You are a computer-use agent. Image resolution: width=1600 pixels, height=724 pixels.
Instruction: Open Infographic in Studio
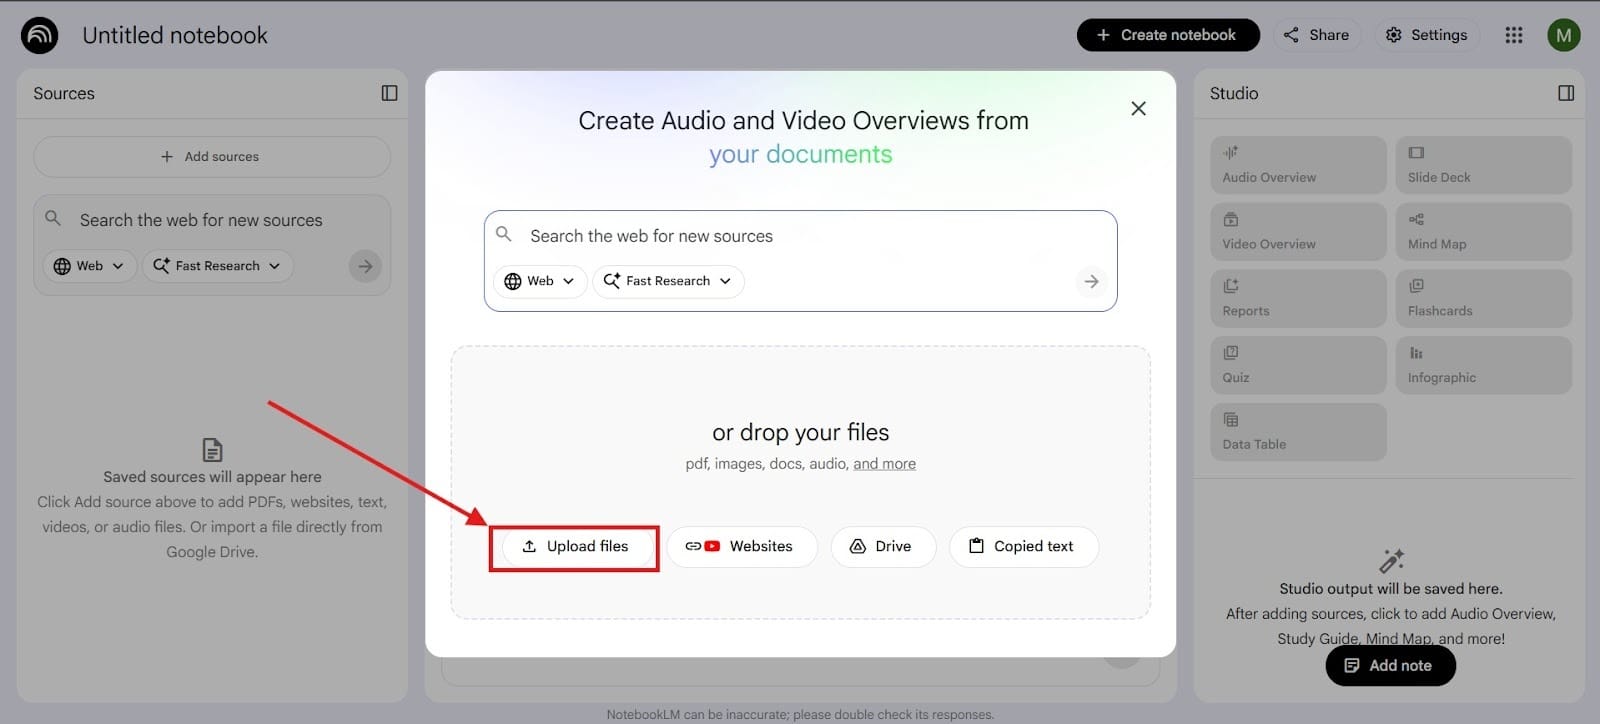(1483, 365)
